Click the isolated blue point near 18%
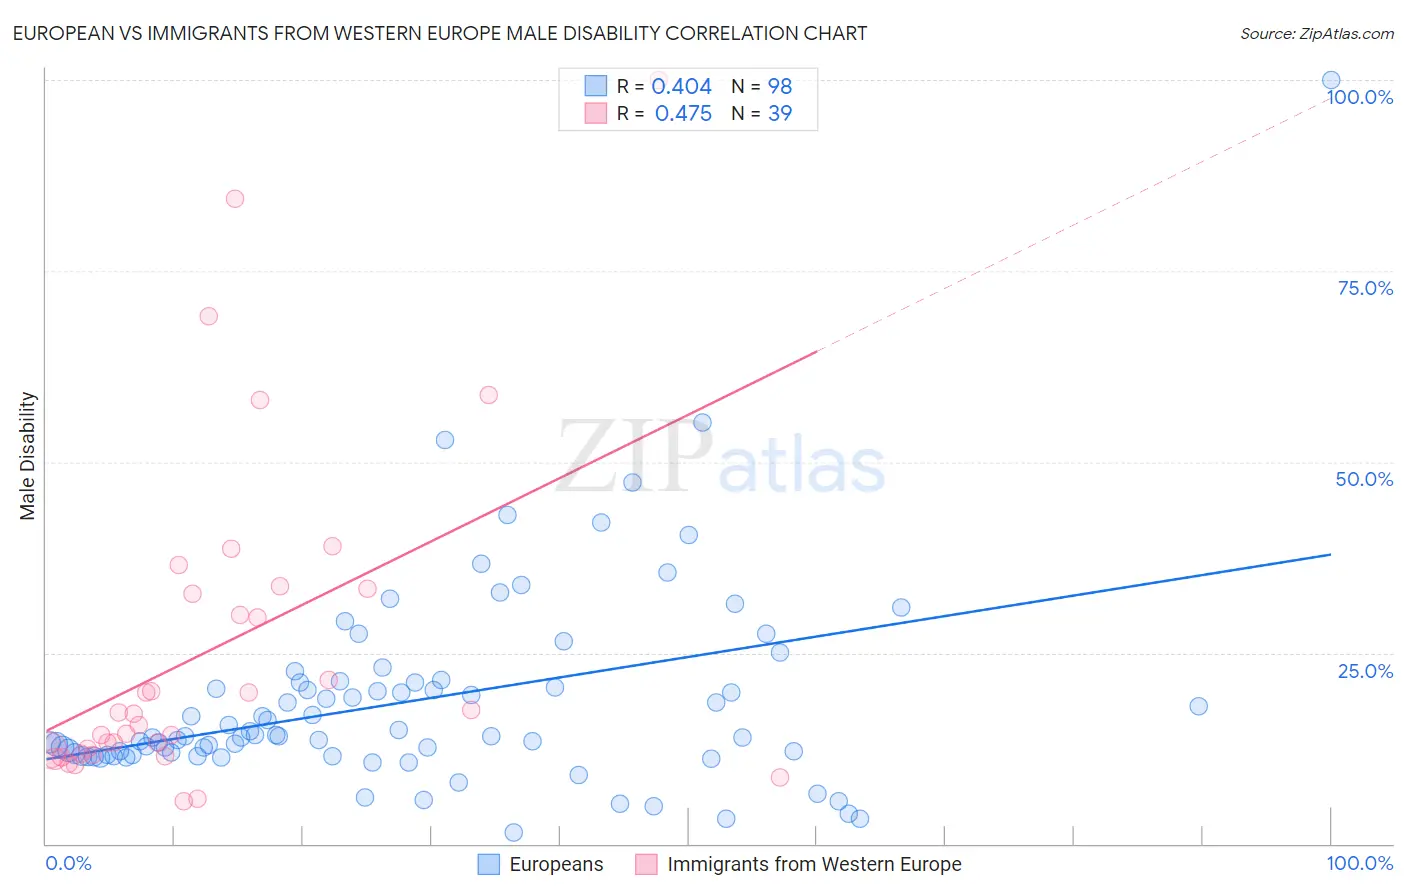Viewport: 1406px width, 892px height. (x=1199, y=706)
